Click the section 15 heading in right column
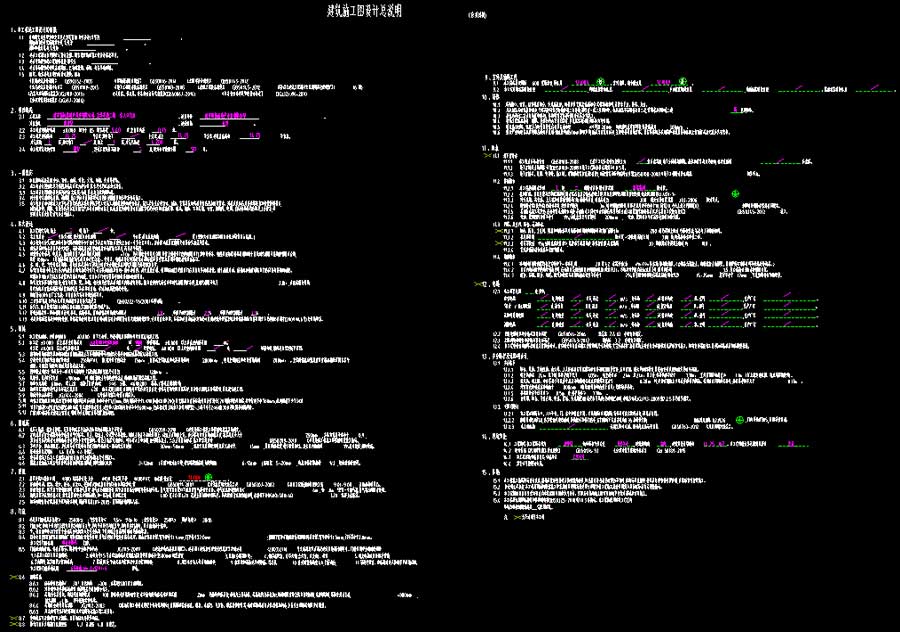Image resolution: width=900 pixels, height=632 pixels. [486, 473]
